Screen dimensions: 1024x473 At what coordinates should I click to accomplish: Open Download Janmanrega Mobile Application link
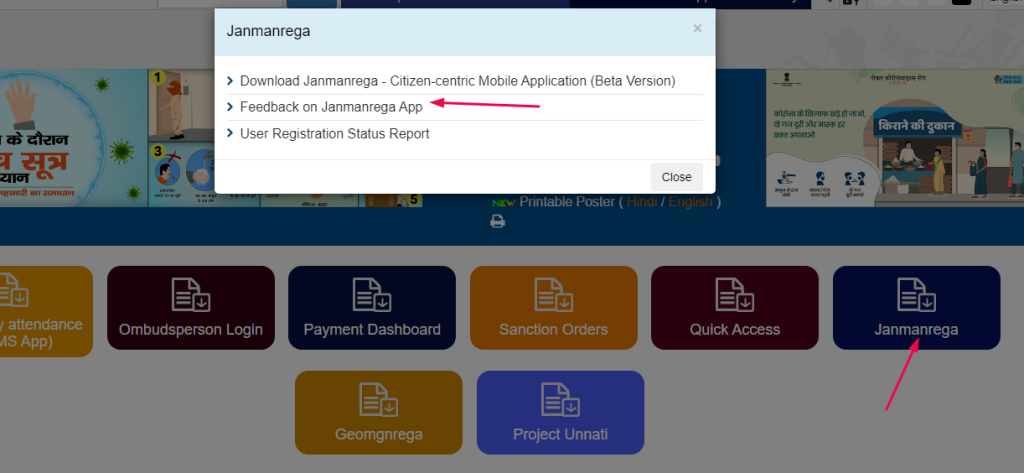[457, 82]
